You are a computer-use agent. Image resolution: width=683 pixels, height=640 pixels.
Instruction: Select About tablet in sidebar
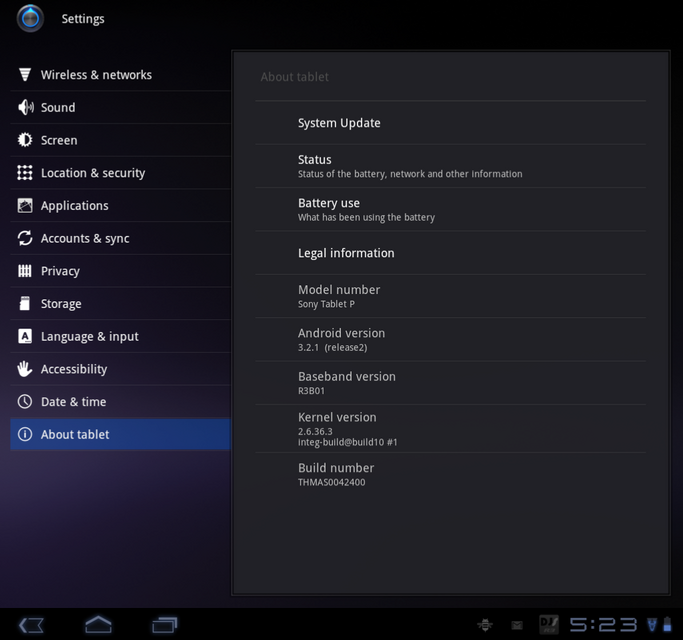pos(121,434)
